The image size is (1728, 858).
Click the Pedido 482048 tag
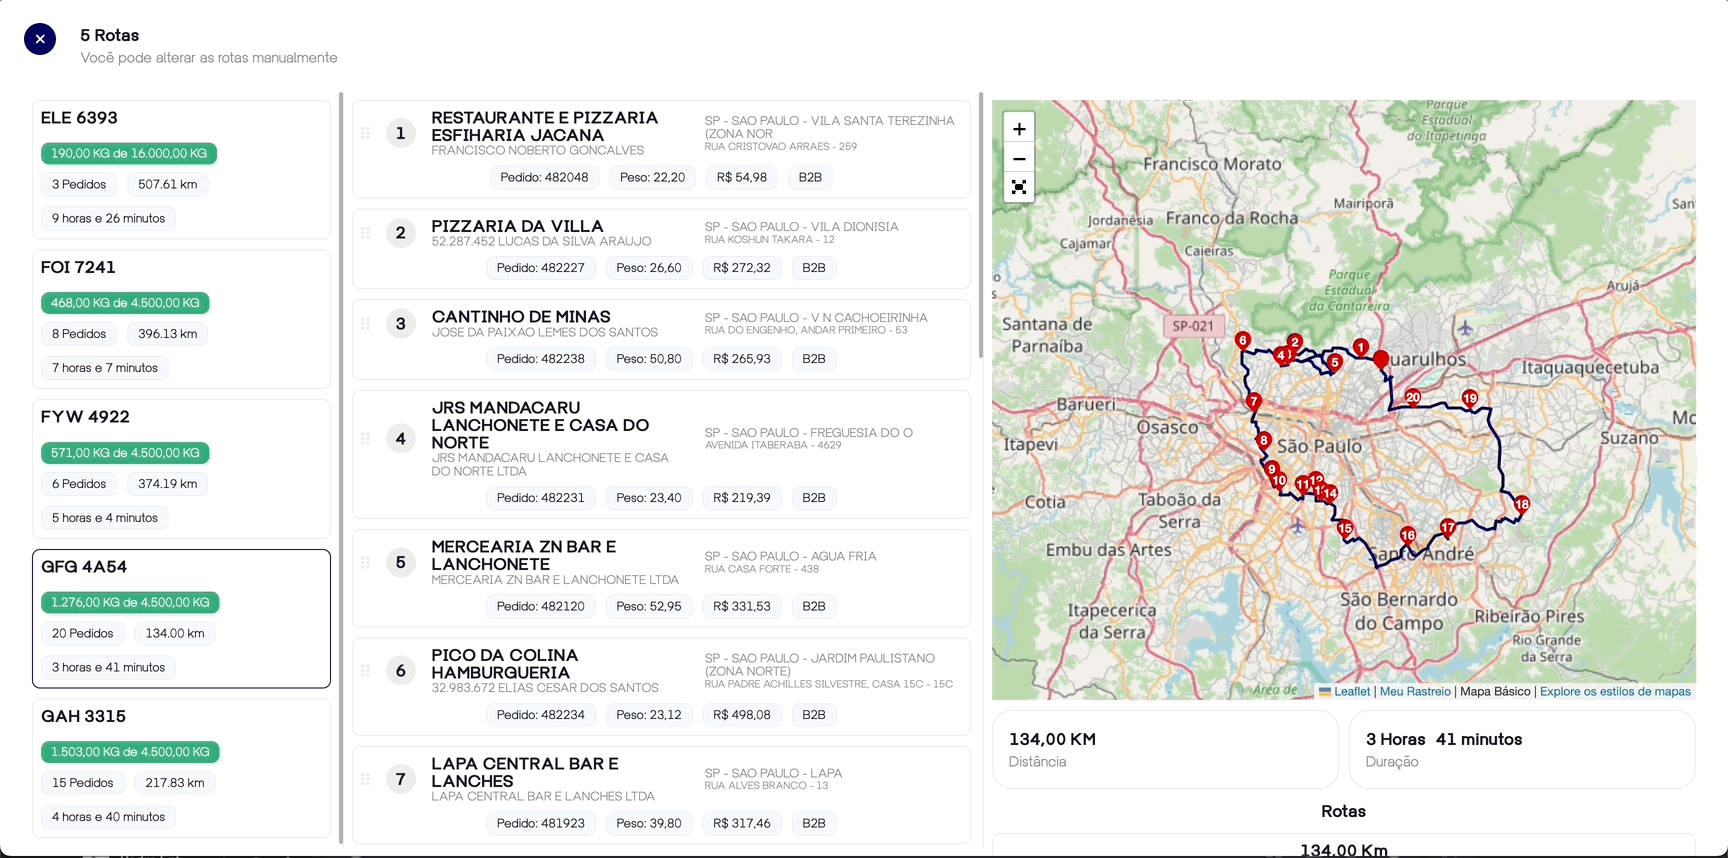coord(544,177)
